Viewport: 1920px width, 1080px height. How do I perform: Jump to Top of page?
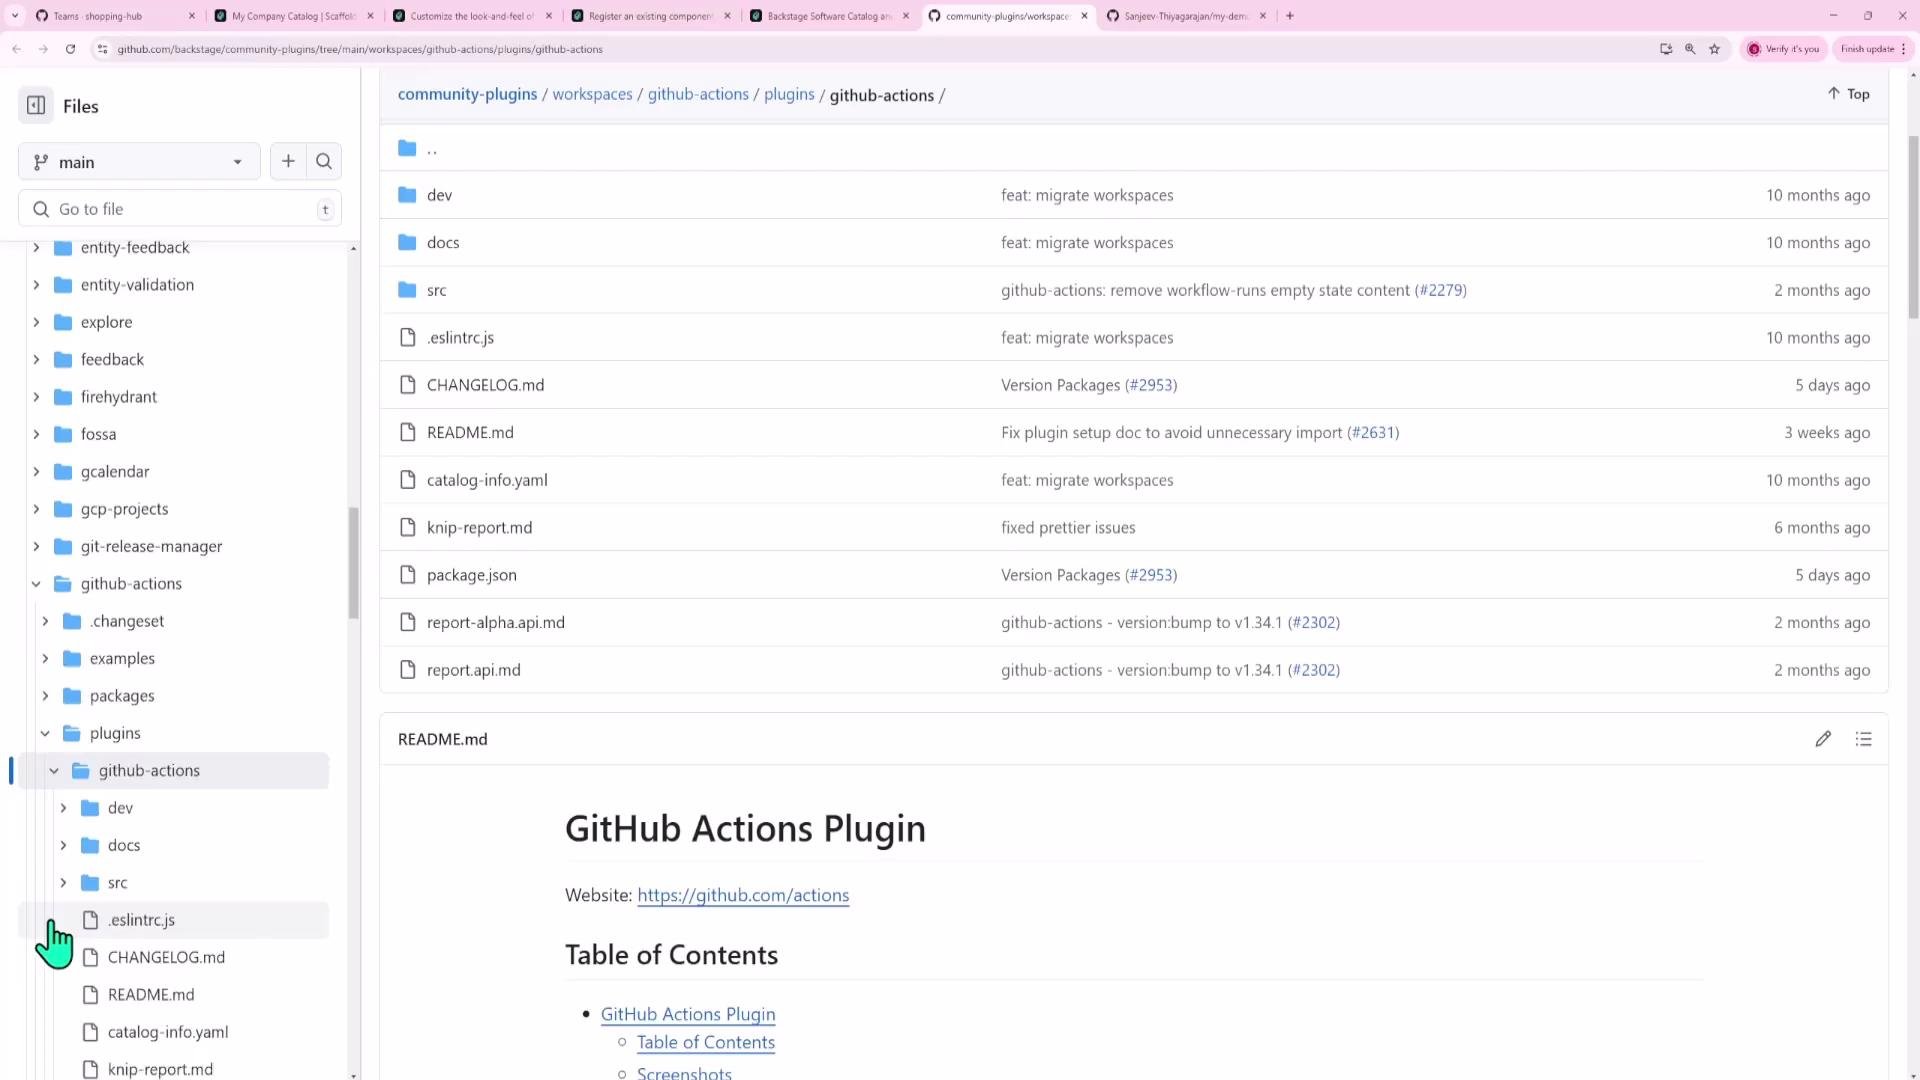1848,94
